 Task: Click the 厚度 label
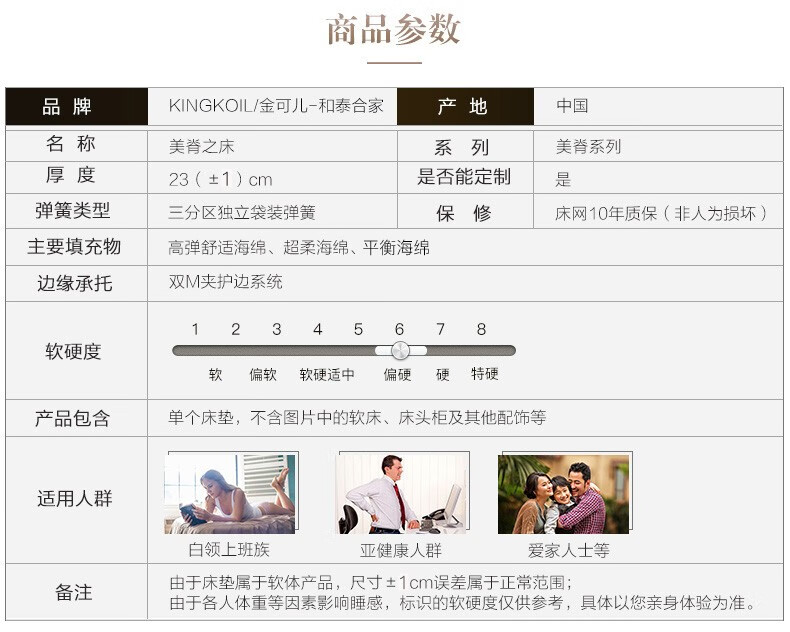coord(71,175)
